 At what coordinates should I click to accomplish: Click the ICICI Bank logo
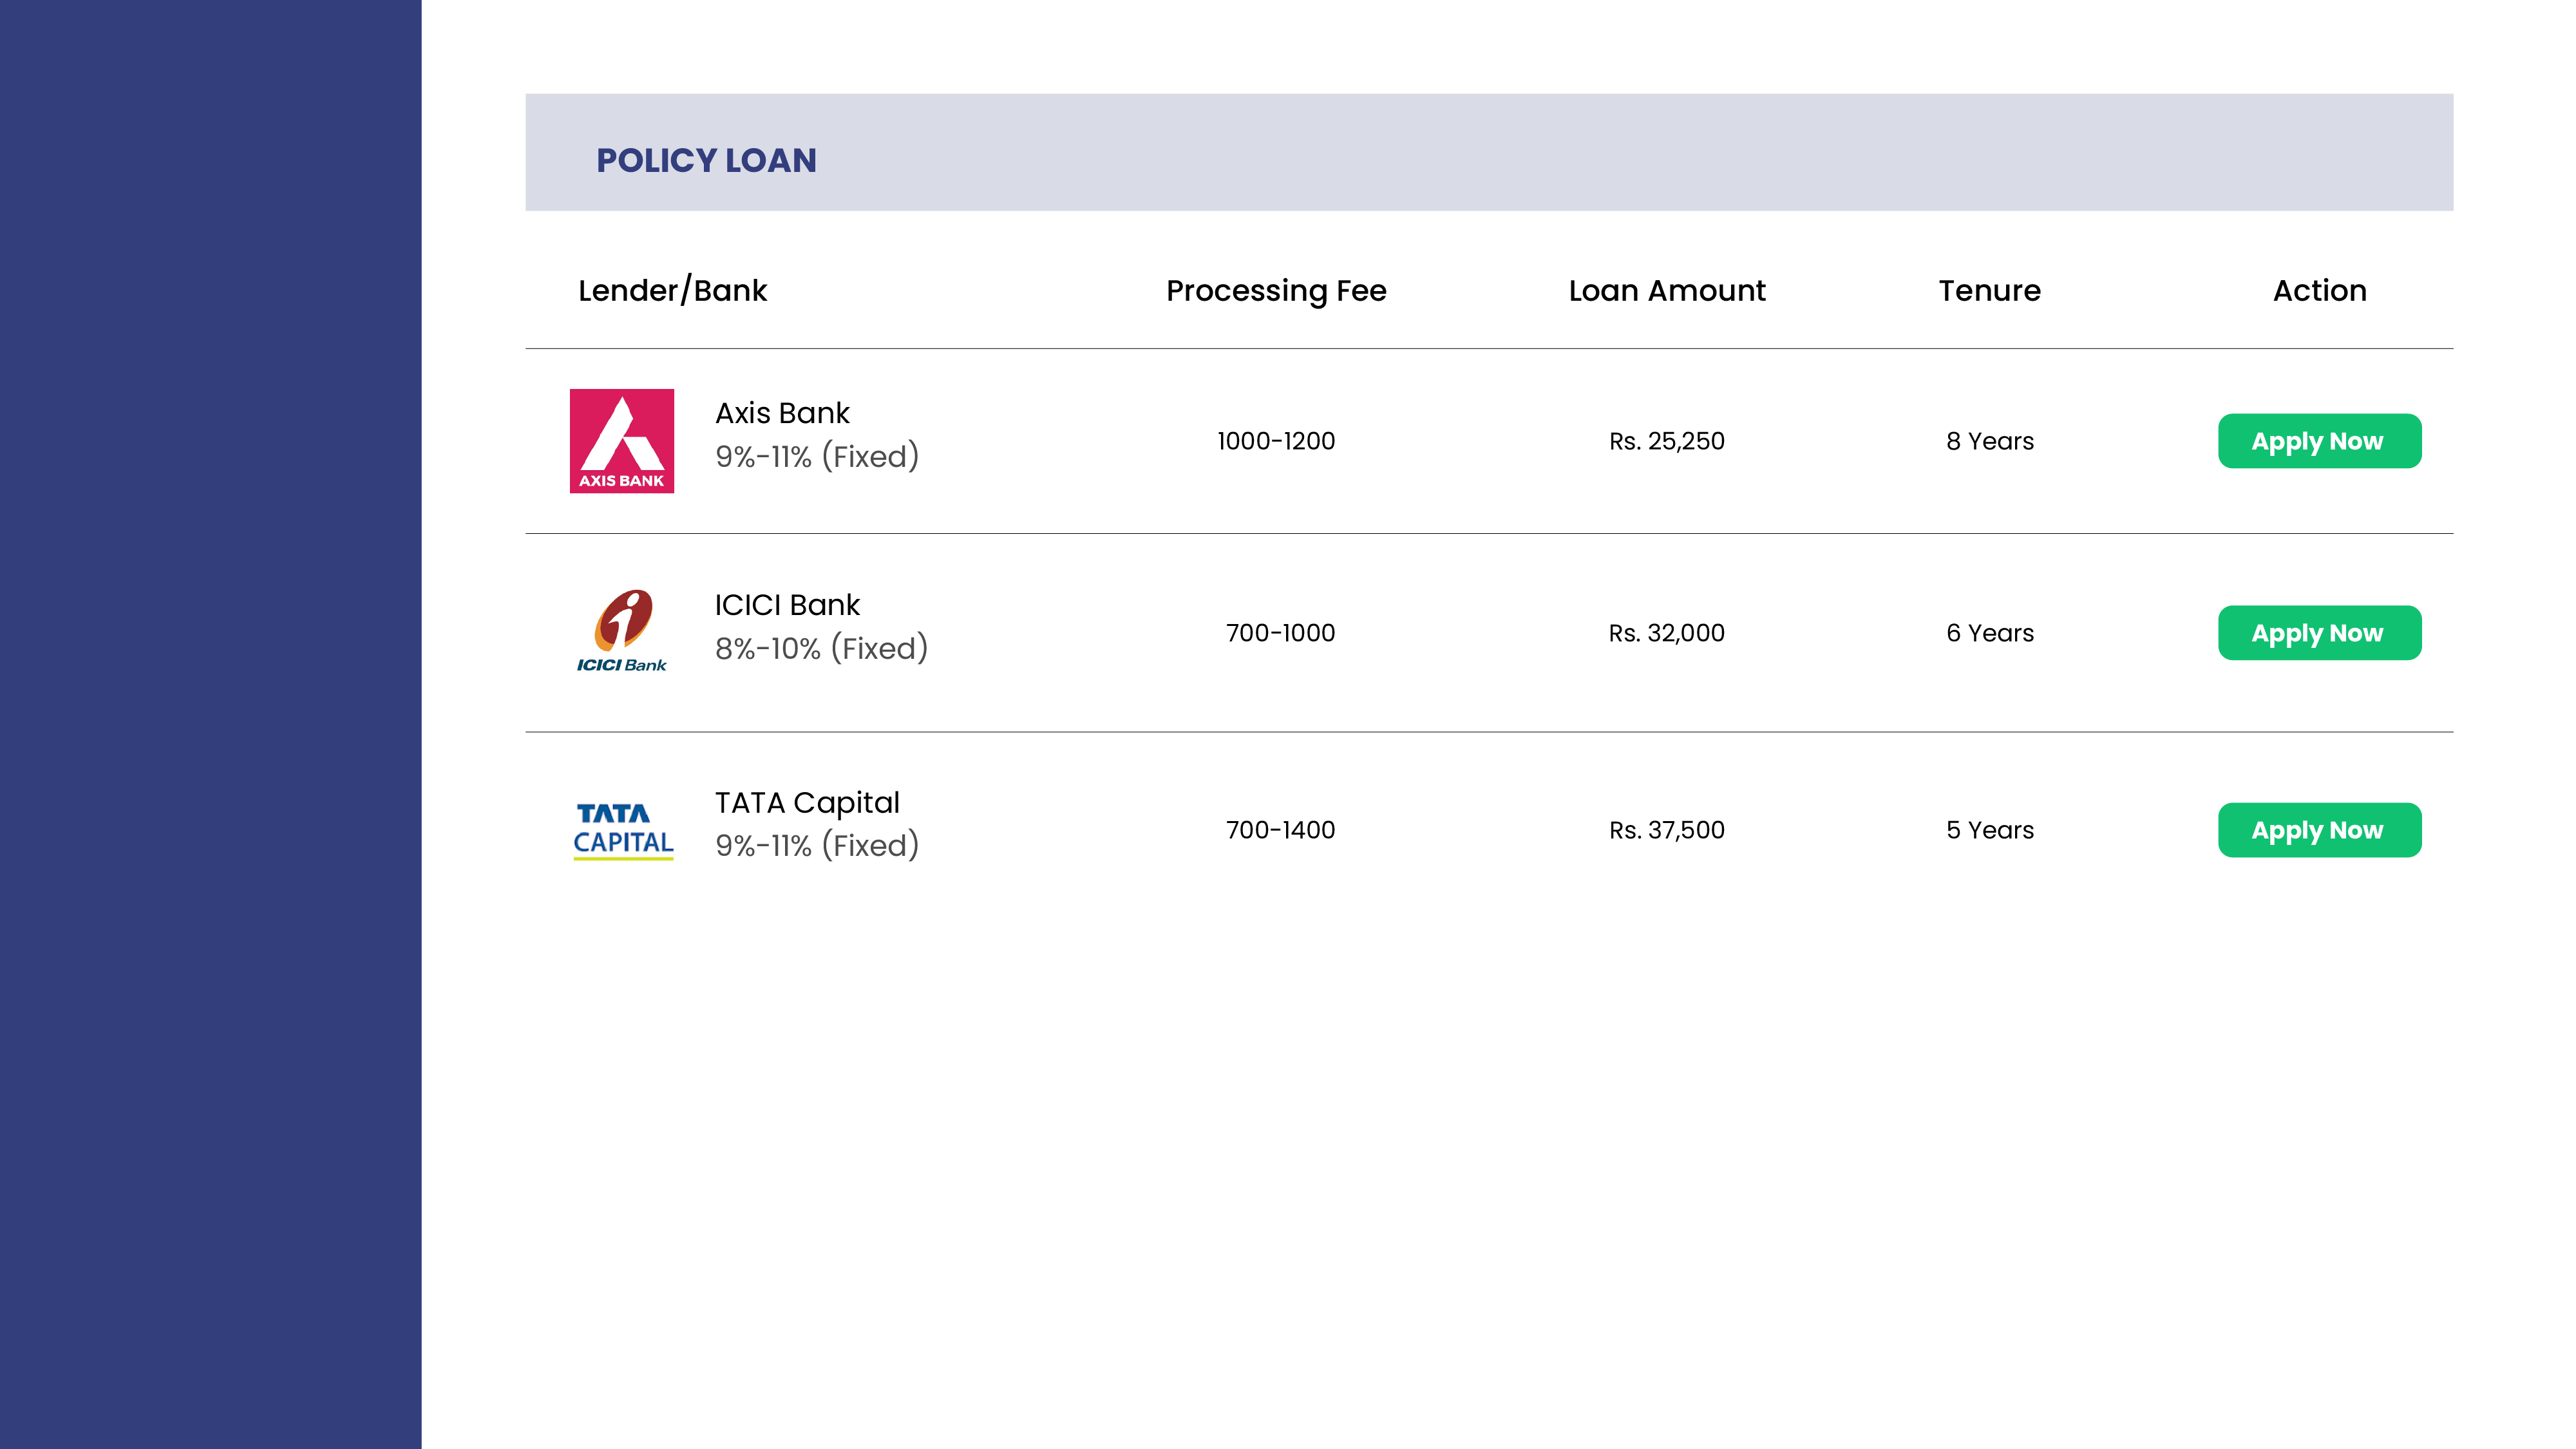(622, 631)
